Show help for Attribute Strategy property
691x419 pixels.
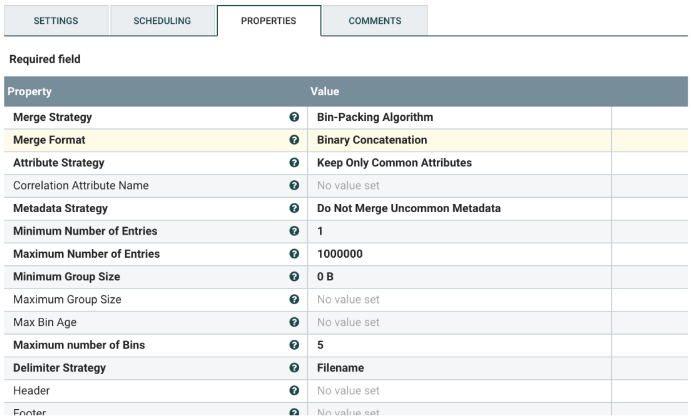[x=294, y=163]
